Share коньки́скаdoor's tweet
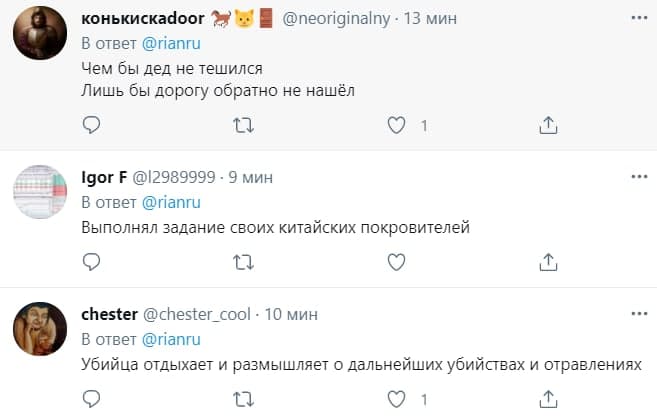The width and height of the screenshot is (657, 416). click(548, 125)
